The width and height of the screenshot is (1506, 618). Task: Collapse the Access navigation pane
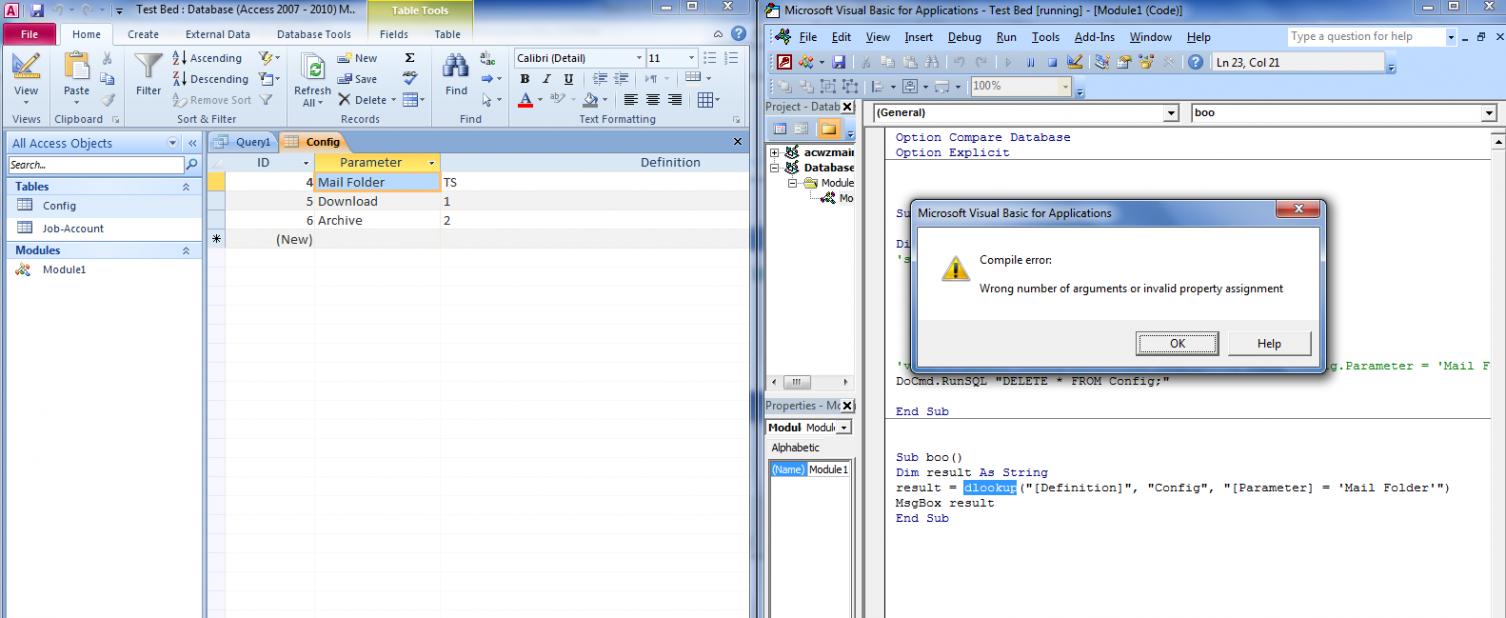(193, 143)
